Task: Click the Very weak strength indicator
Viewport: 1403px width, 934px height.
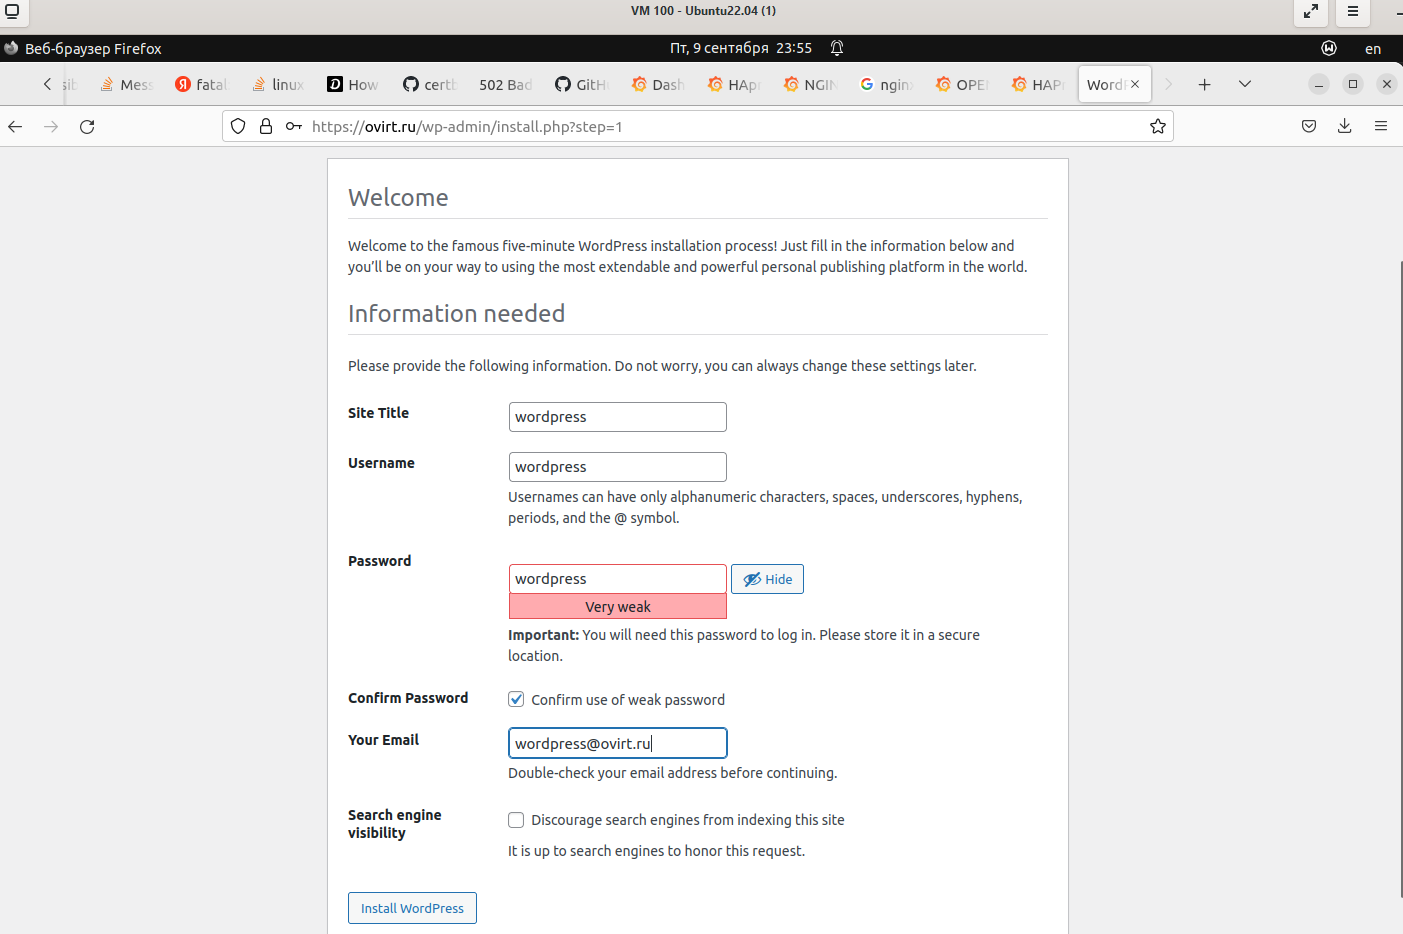Action: click(617, 607)
